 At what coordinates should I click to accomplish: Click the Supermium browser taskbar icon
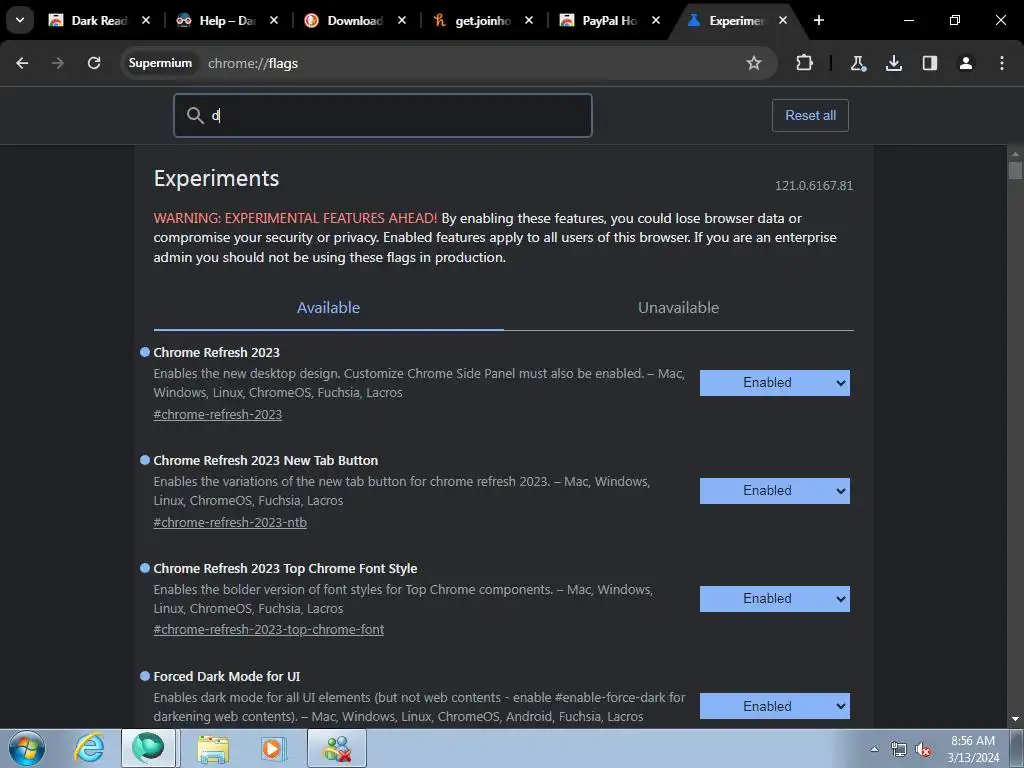coord(148,748)
